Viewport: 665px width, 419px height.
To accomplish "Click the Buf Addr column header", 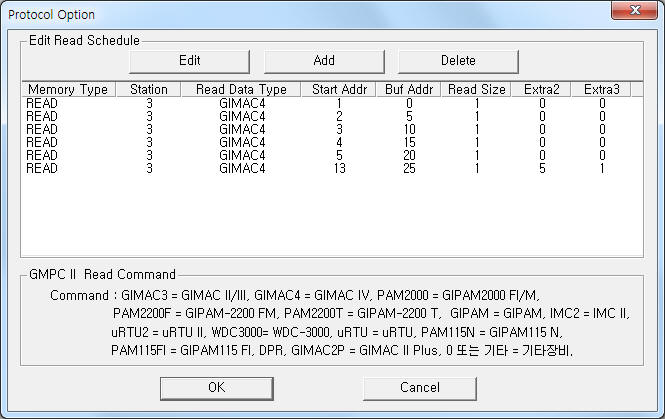I will (x=409, y=89).
